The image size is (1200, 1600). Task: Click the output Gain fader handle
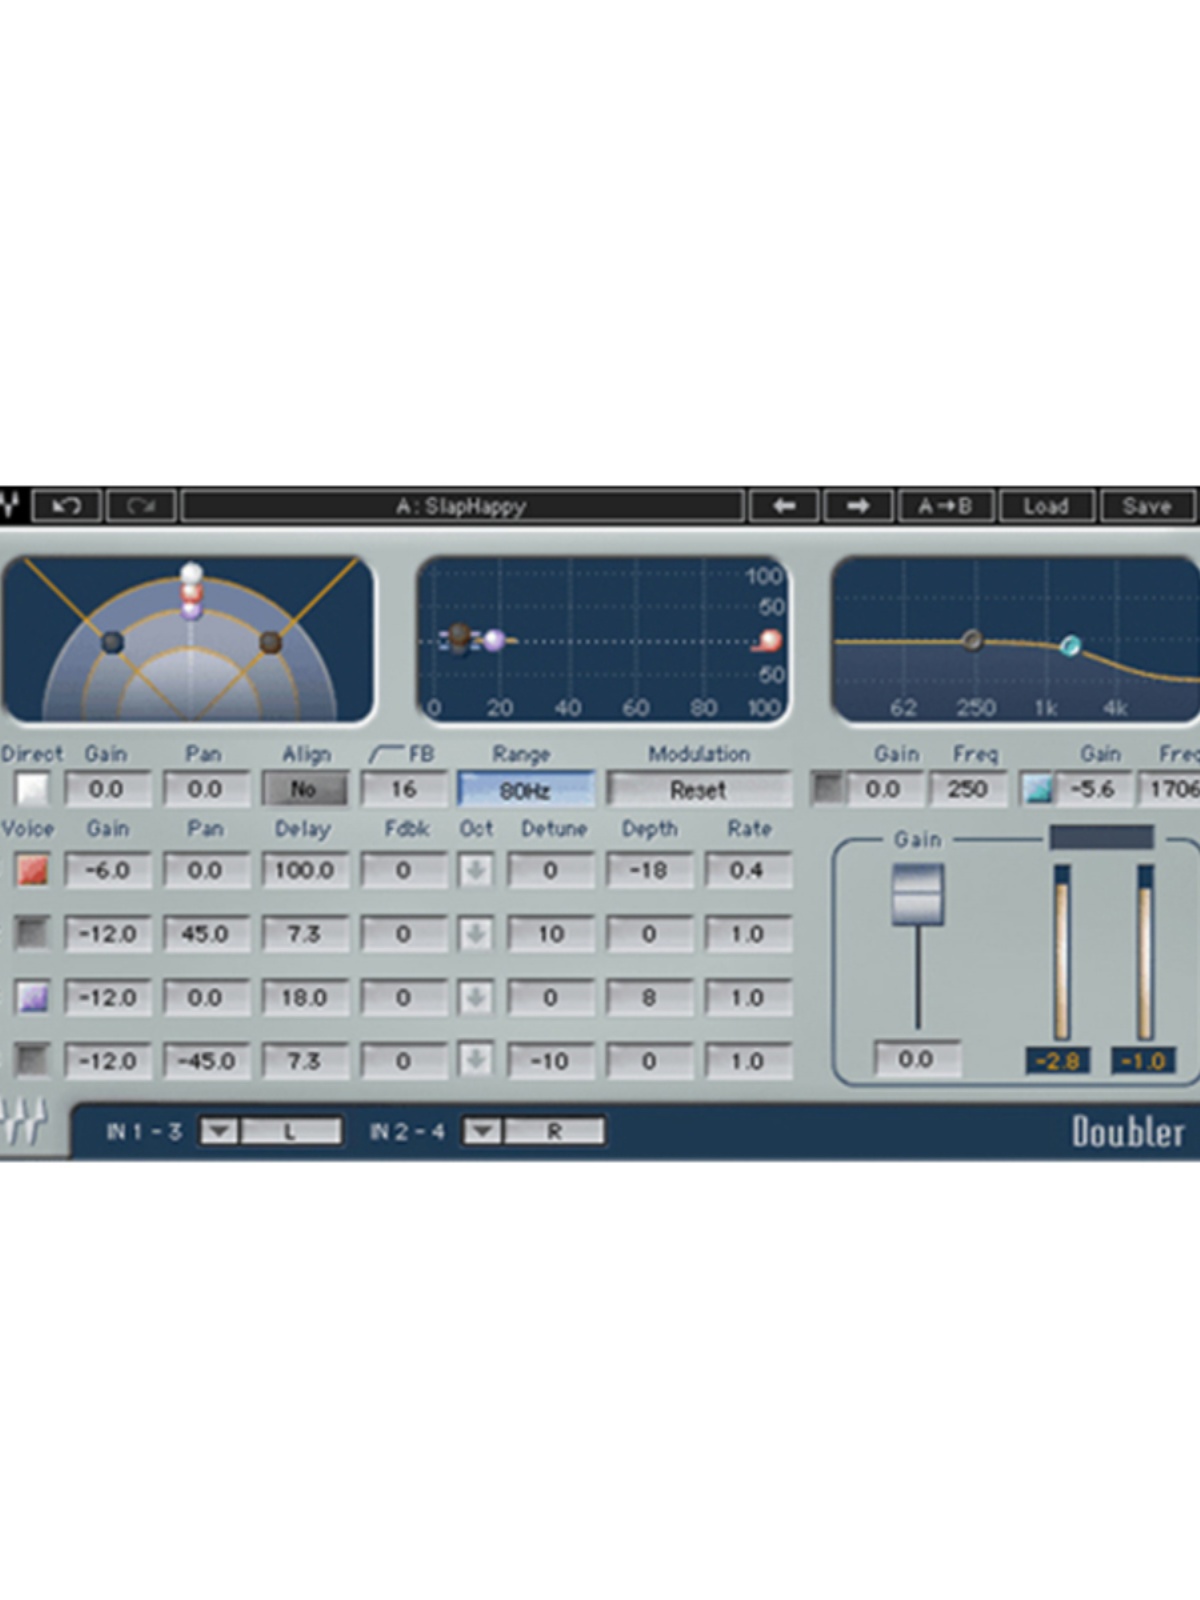tap(917, 894)
